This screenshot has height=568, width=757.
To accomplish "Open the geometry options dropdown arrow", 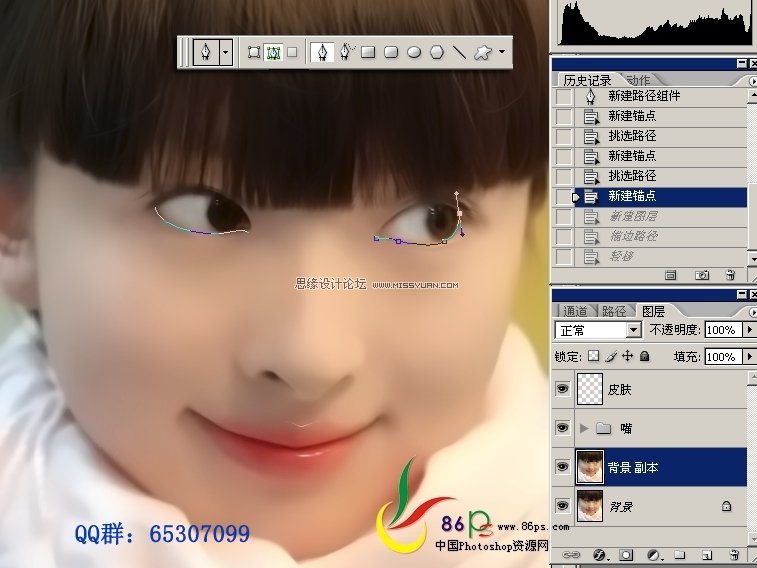I will (x=502, y=51).
